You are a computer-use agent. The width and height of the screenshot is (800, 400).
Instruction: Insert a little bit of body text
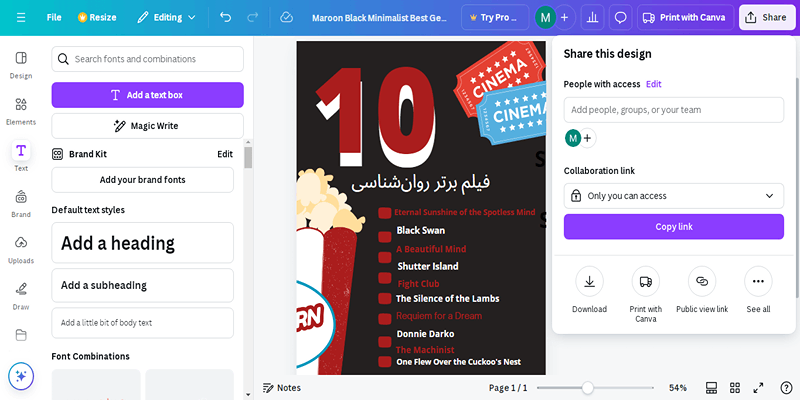(142, 322)
